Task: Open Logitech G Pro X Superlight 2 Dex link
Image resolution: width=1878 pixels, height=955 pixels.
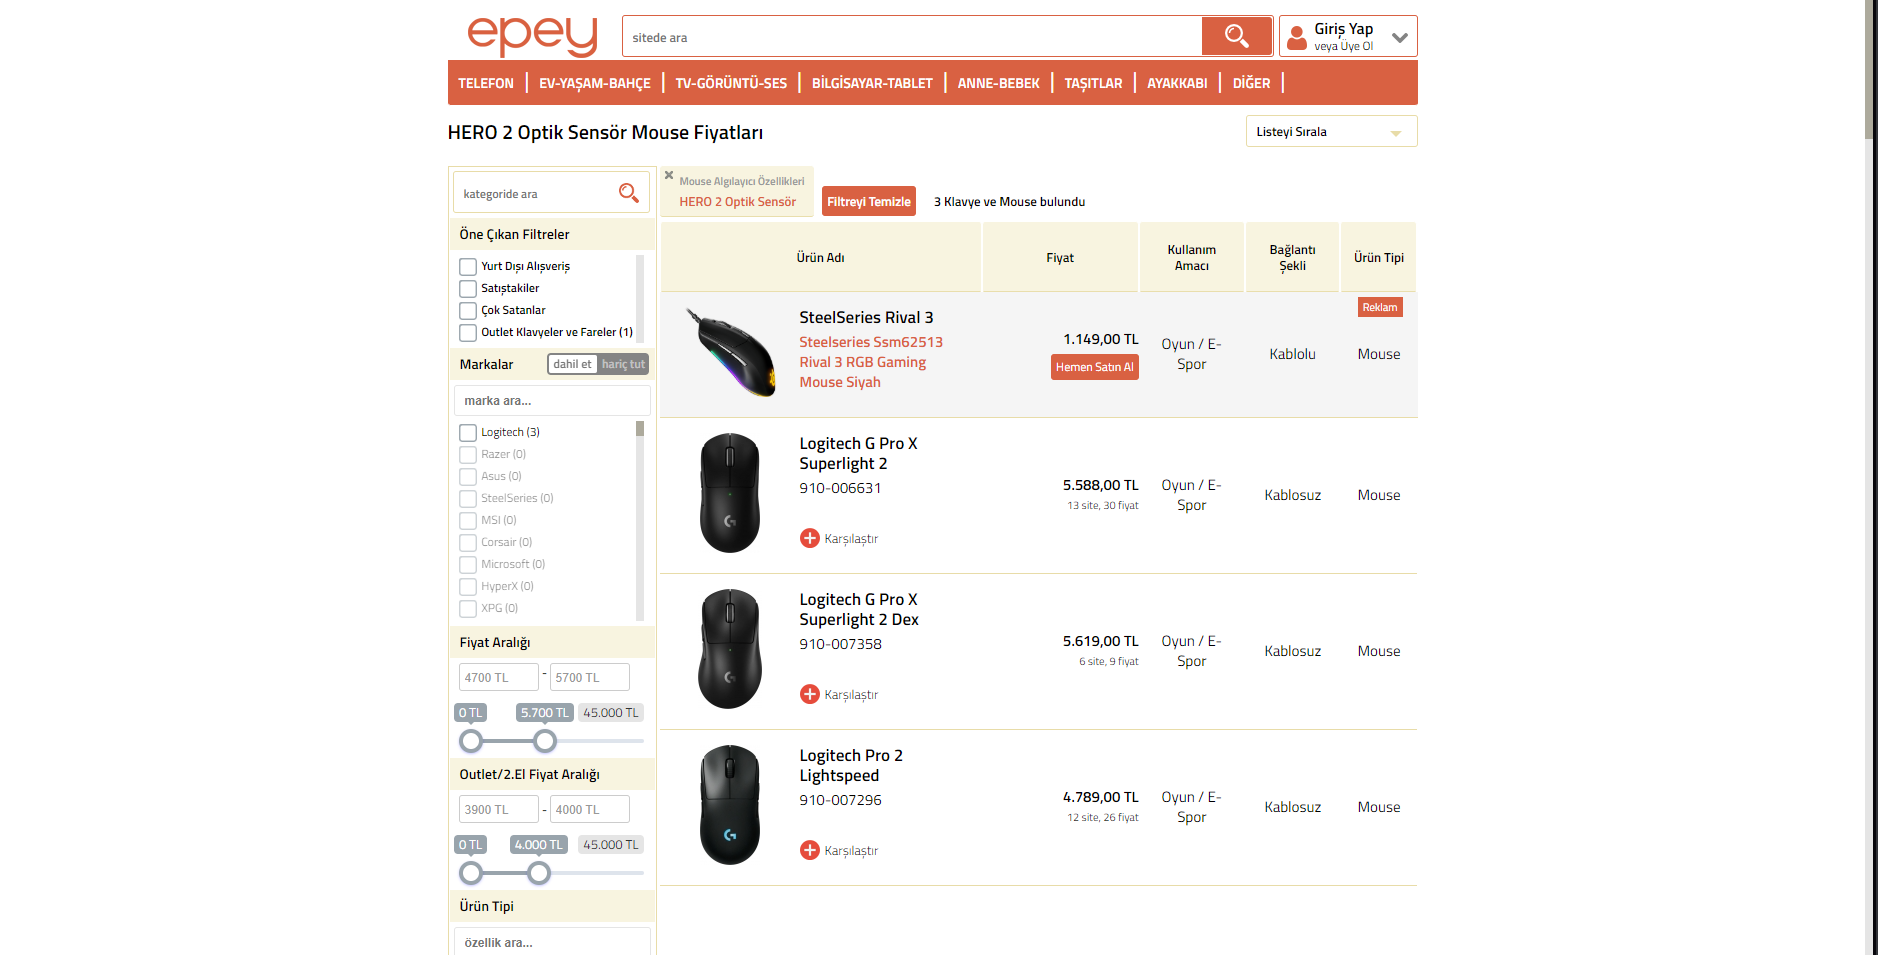Action: [x=859, y=609]
